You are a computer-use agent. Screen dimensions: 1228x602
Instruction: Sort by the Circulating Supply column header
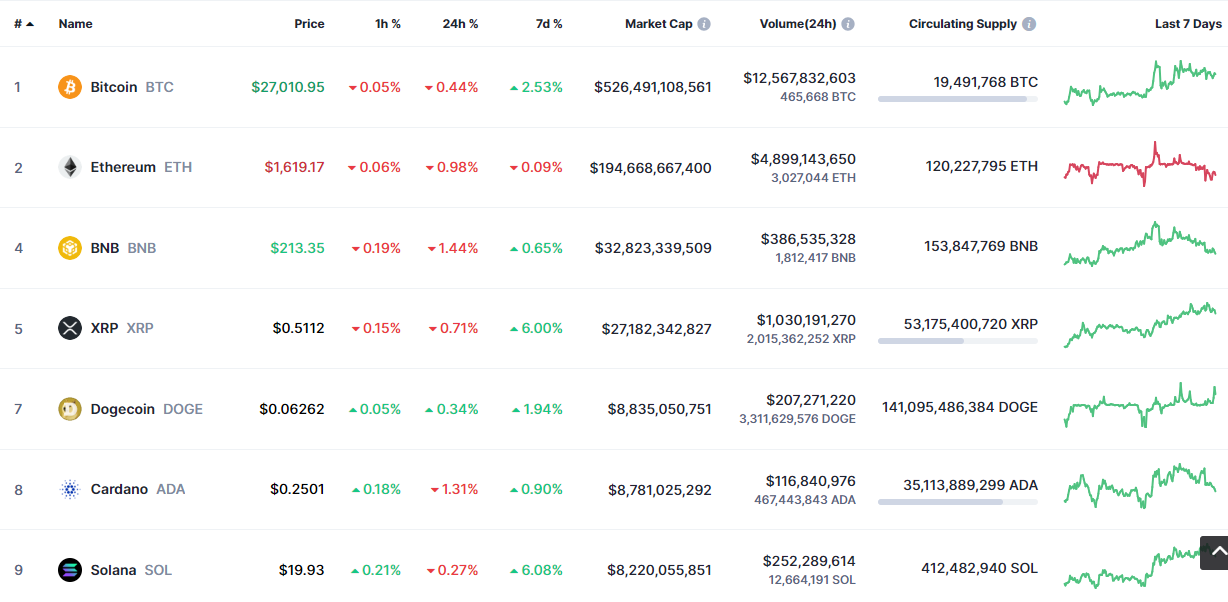coord(962,24)
